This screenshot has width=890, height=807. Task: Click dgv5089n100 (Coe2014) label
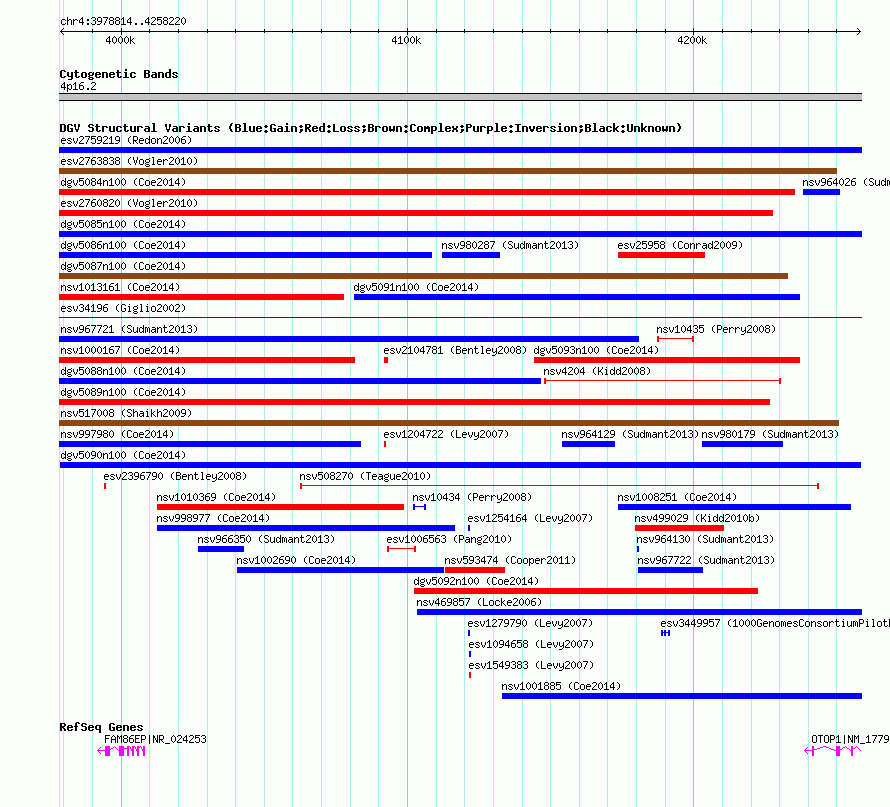click(x=123, y=392)
